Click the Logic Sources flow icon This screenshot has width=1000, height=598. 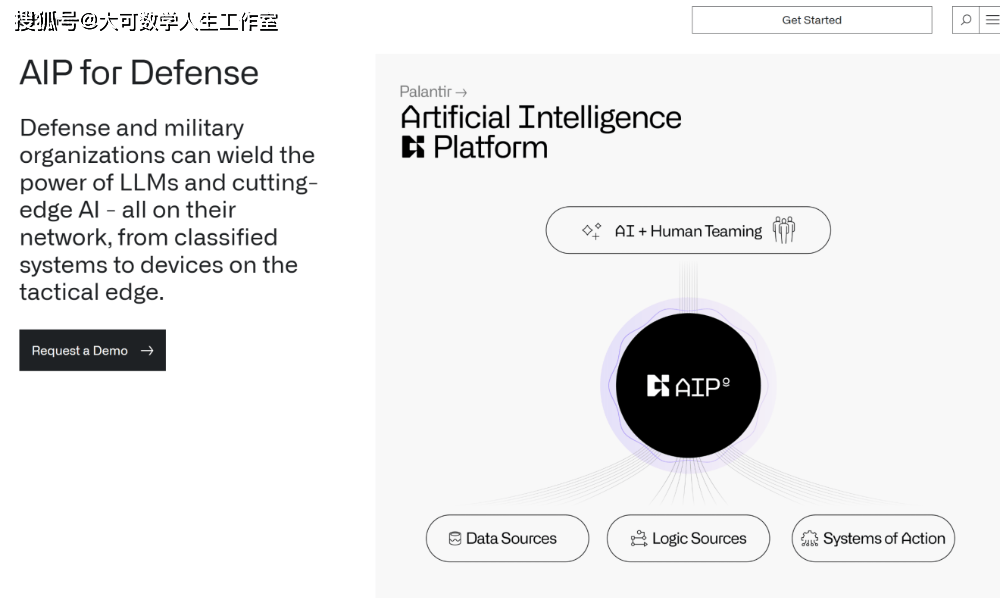tap(639, 539)
